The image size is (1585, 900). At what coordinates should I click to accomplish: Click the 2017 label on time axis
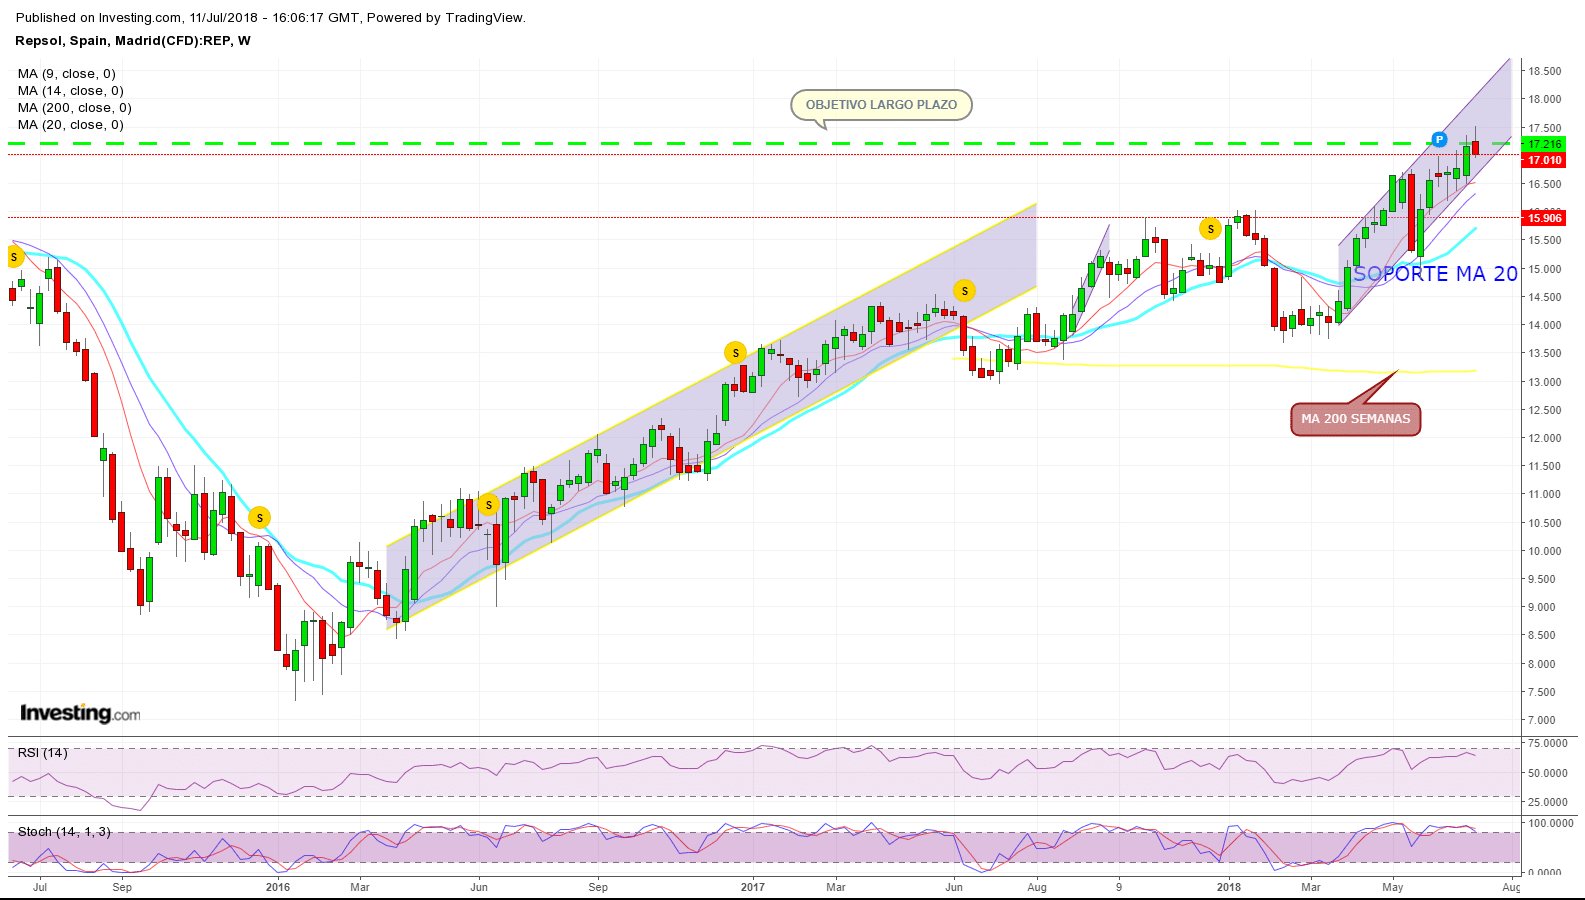(753, 887)
